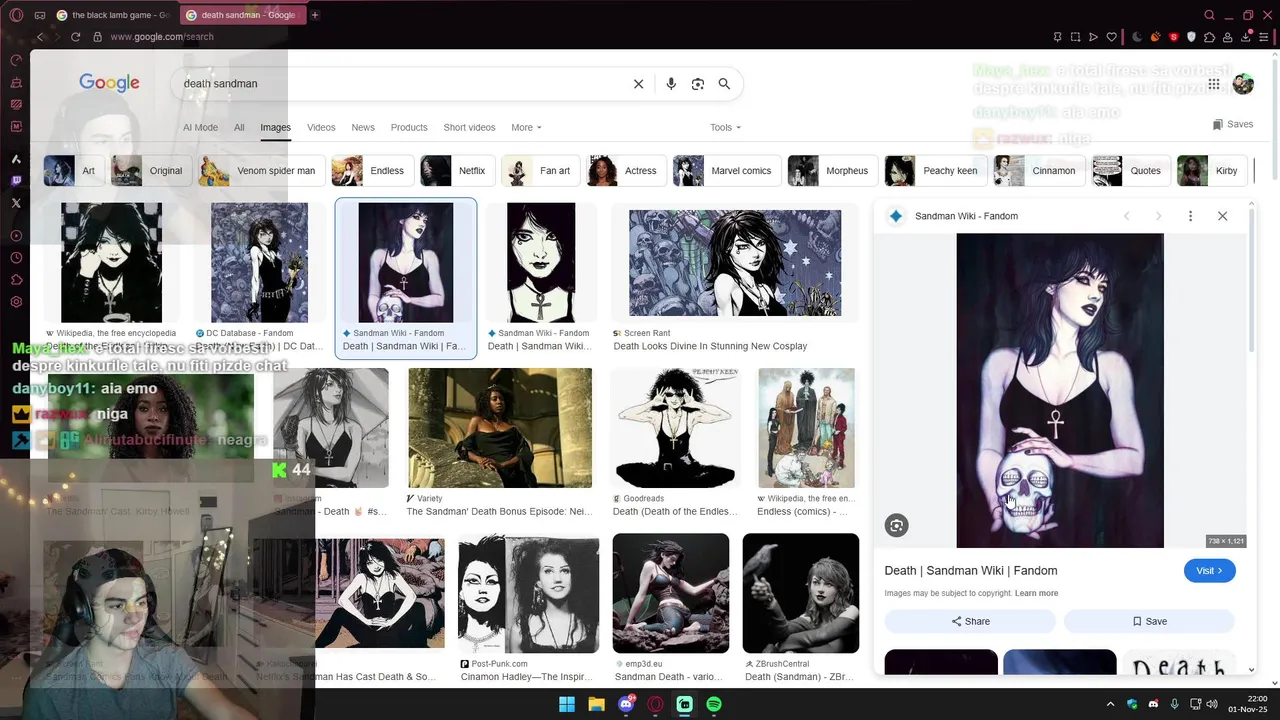The image size is (1280, 720).
Task: Reload the current page
Action: [x=75, y=37]
